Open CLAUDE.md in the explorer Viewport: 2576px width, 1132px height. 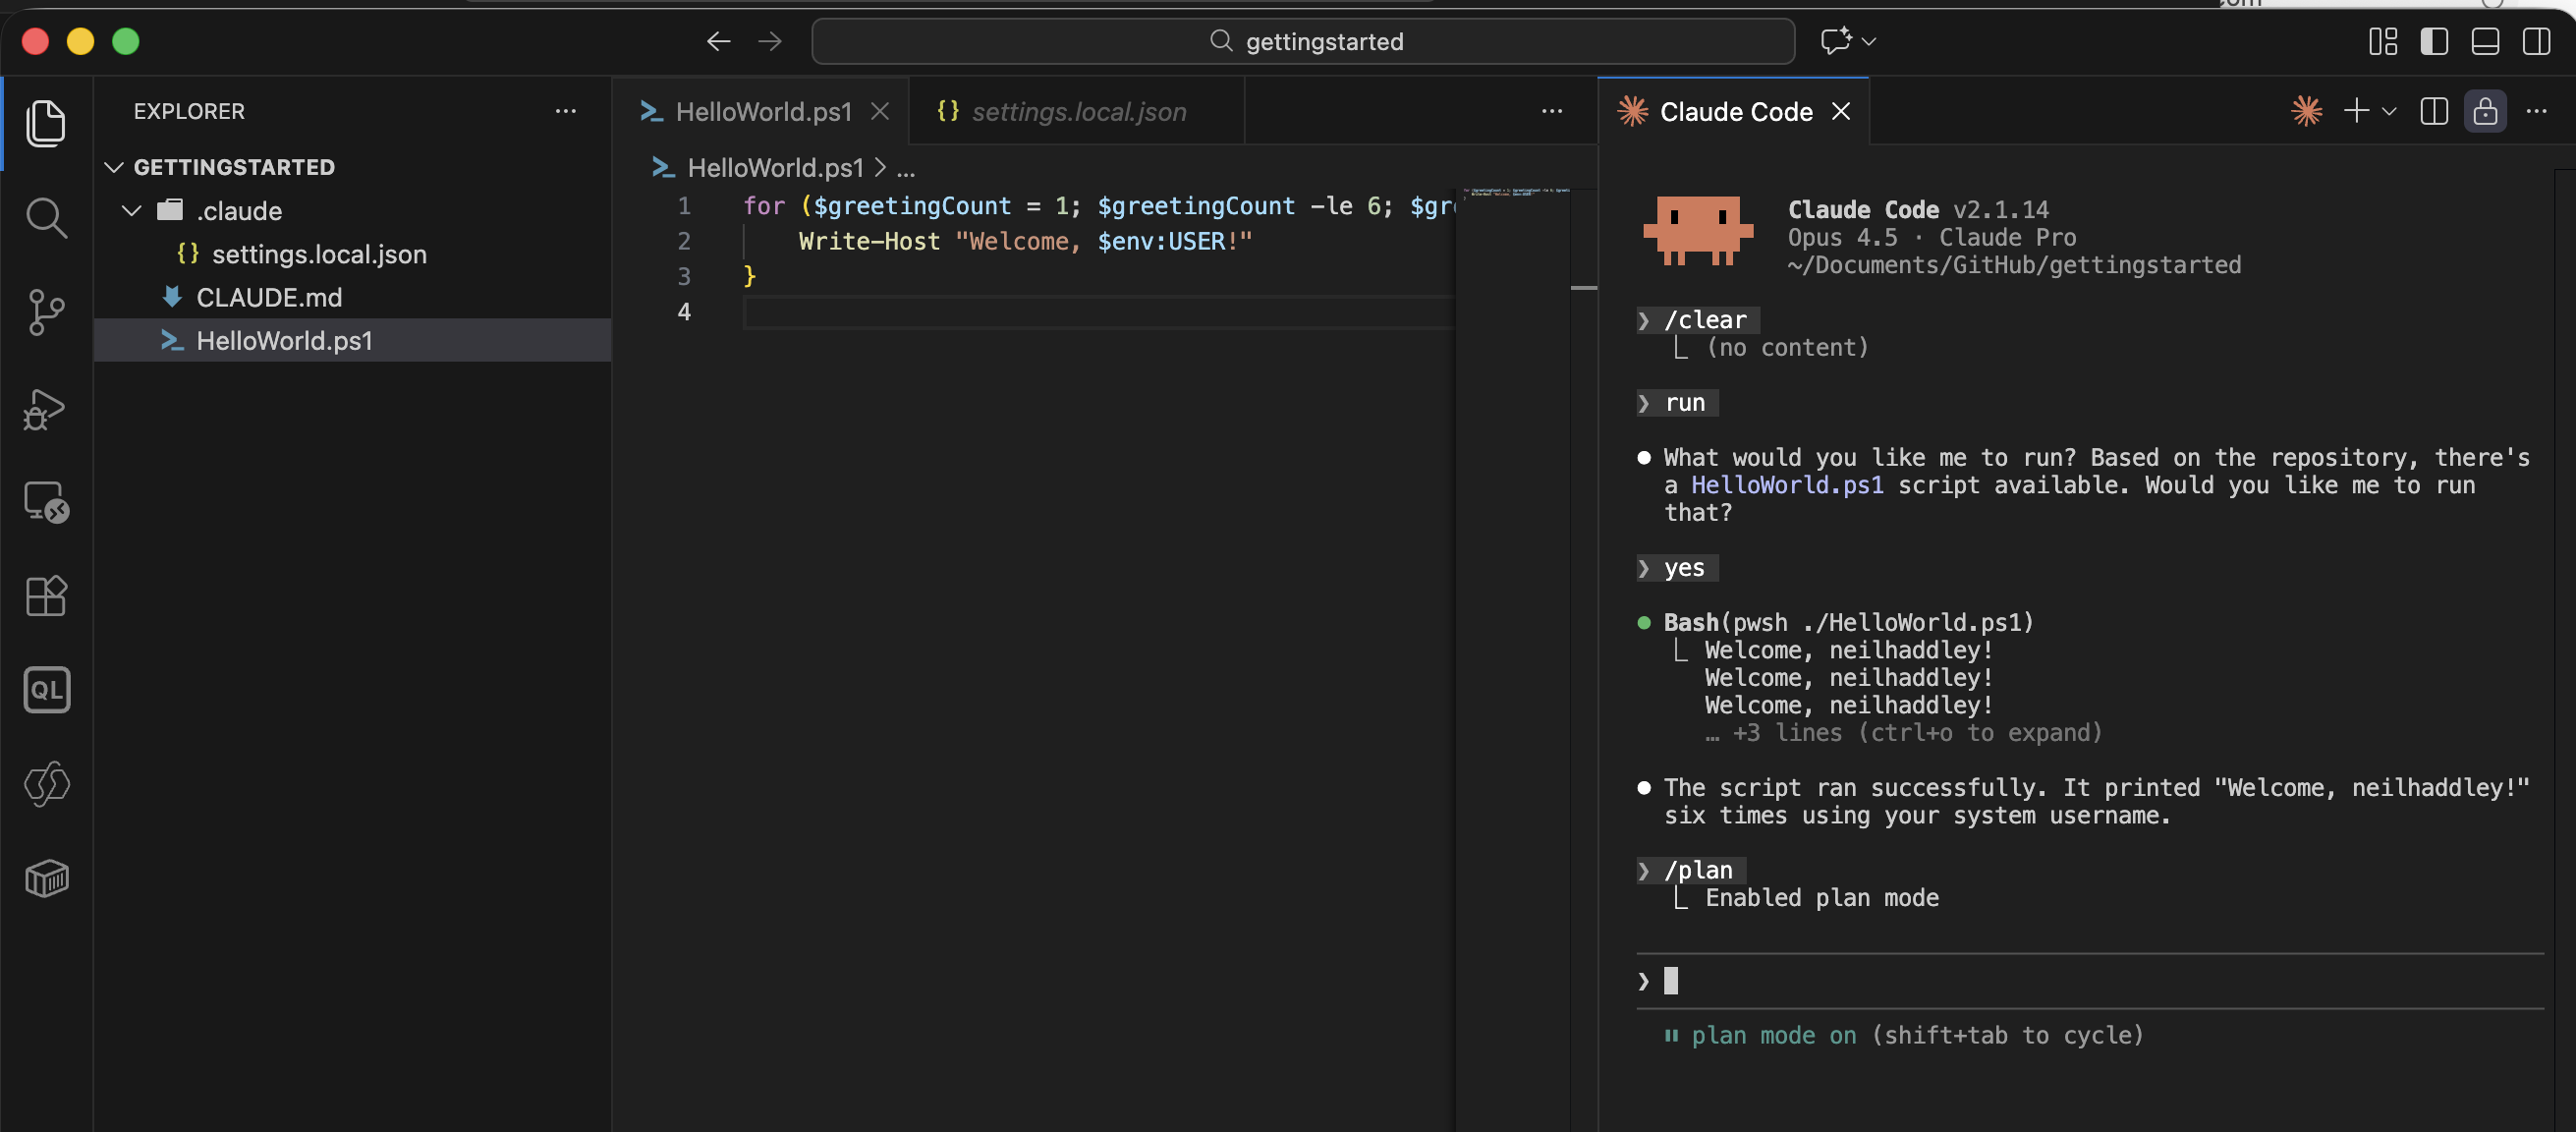pyautogui.click(x=268, y=297)
